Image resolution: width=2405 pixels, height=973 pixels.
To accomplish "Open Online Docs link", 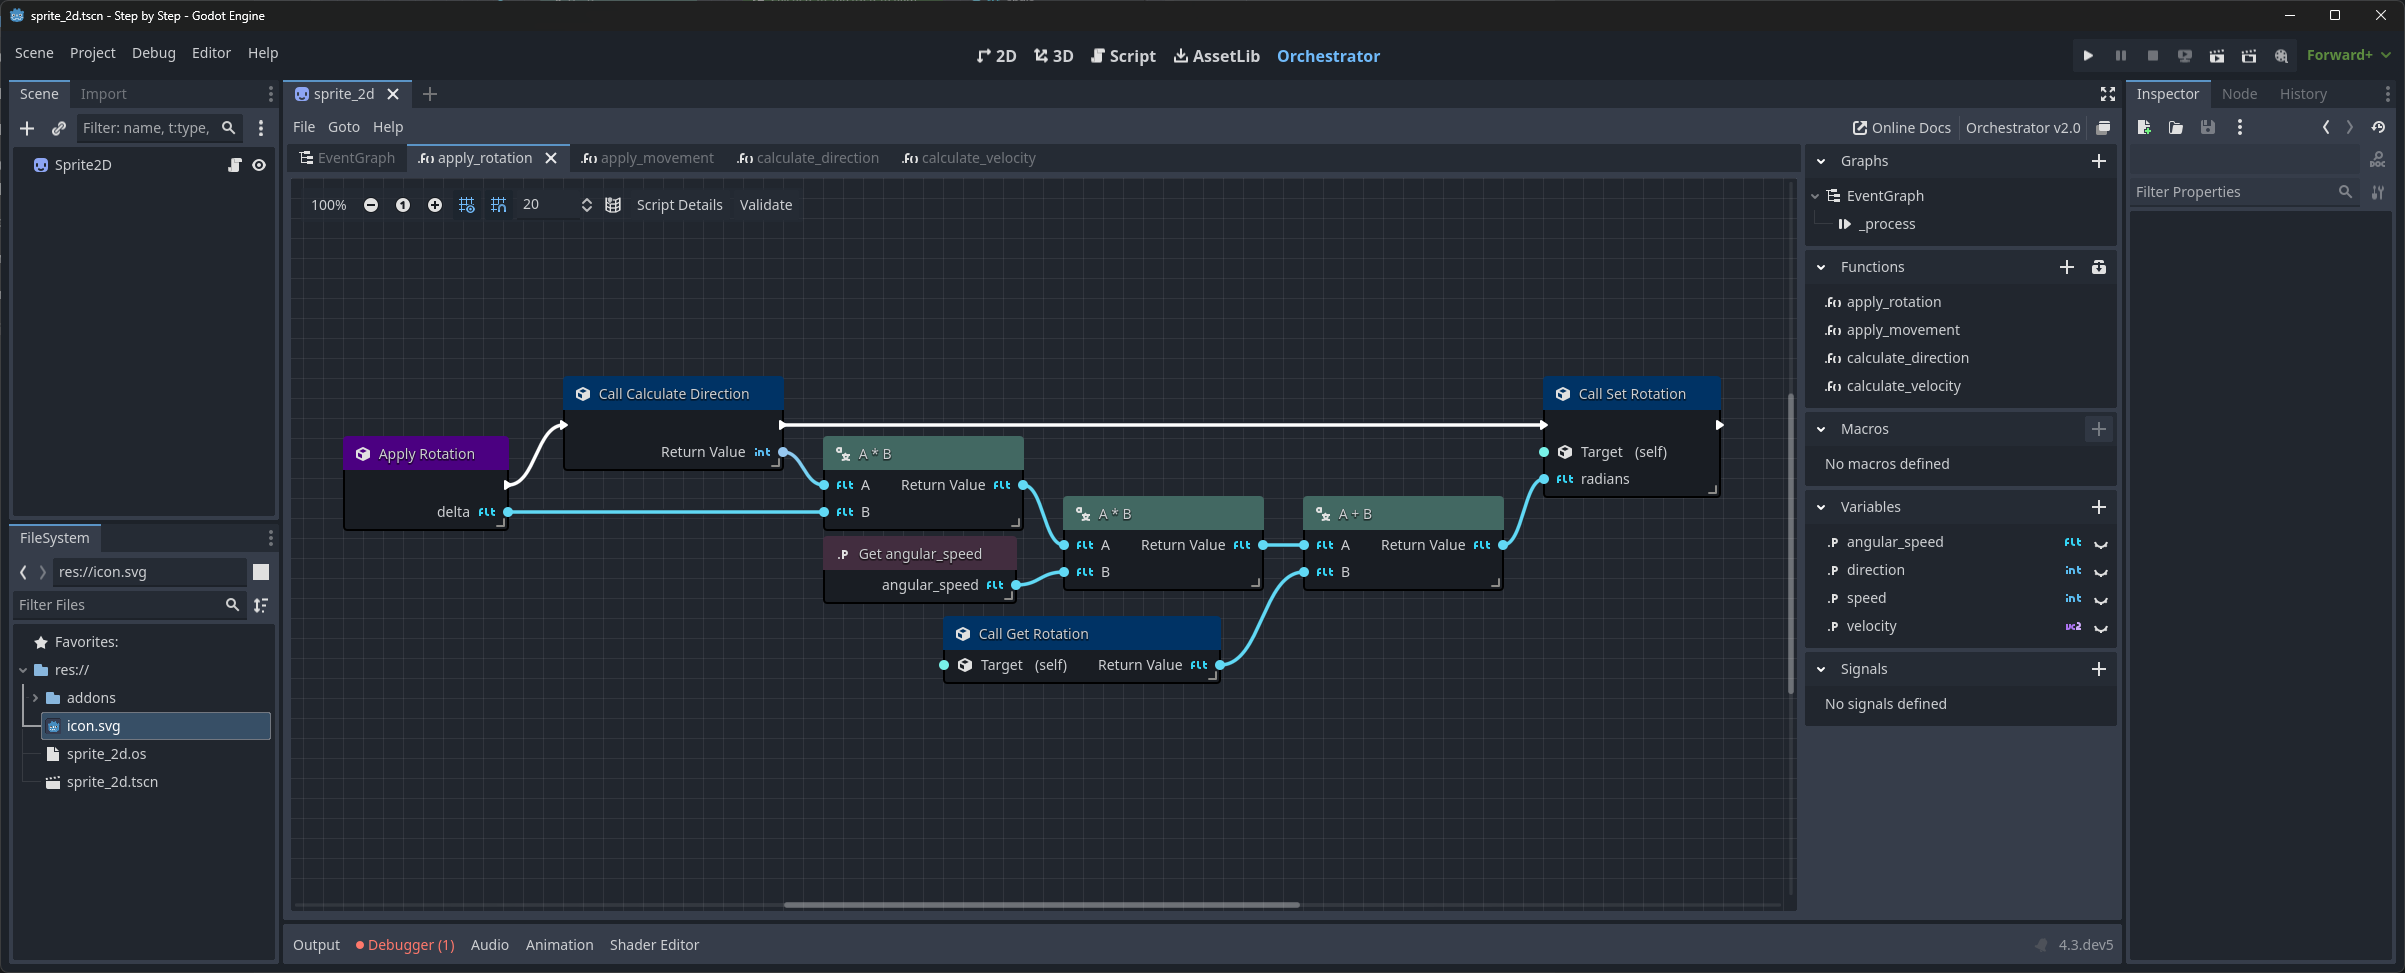I will (x=1902, y=128).
